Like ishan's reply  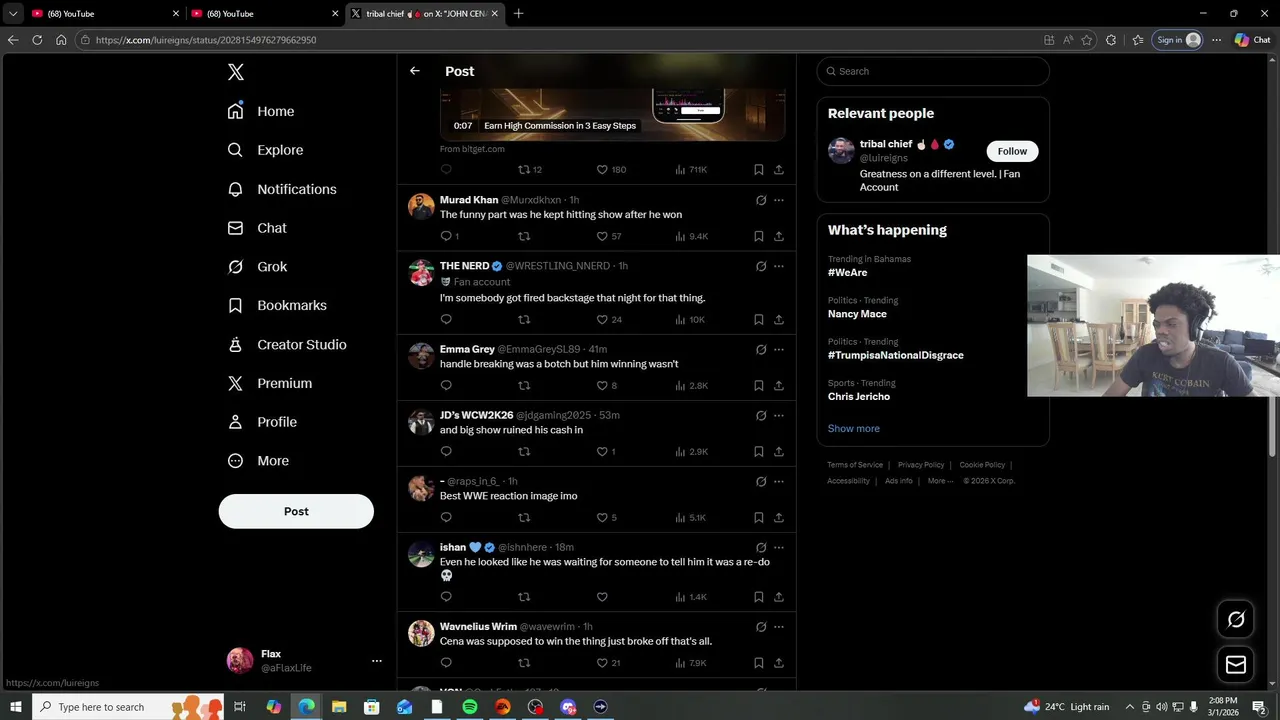[602, 597]
